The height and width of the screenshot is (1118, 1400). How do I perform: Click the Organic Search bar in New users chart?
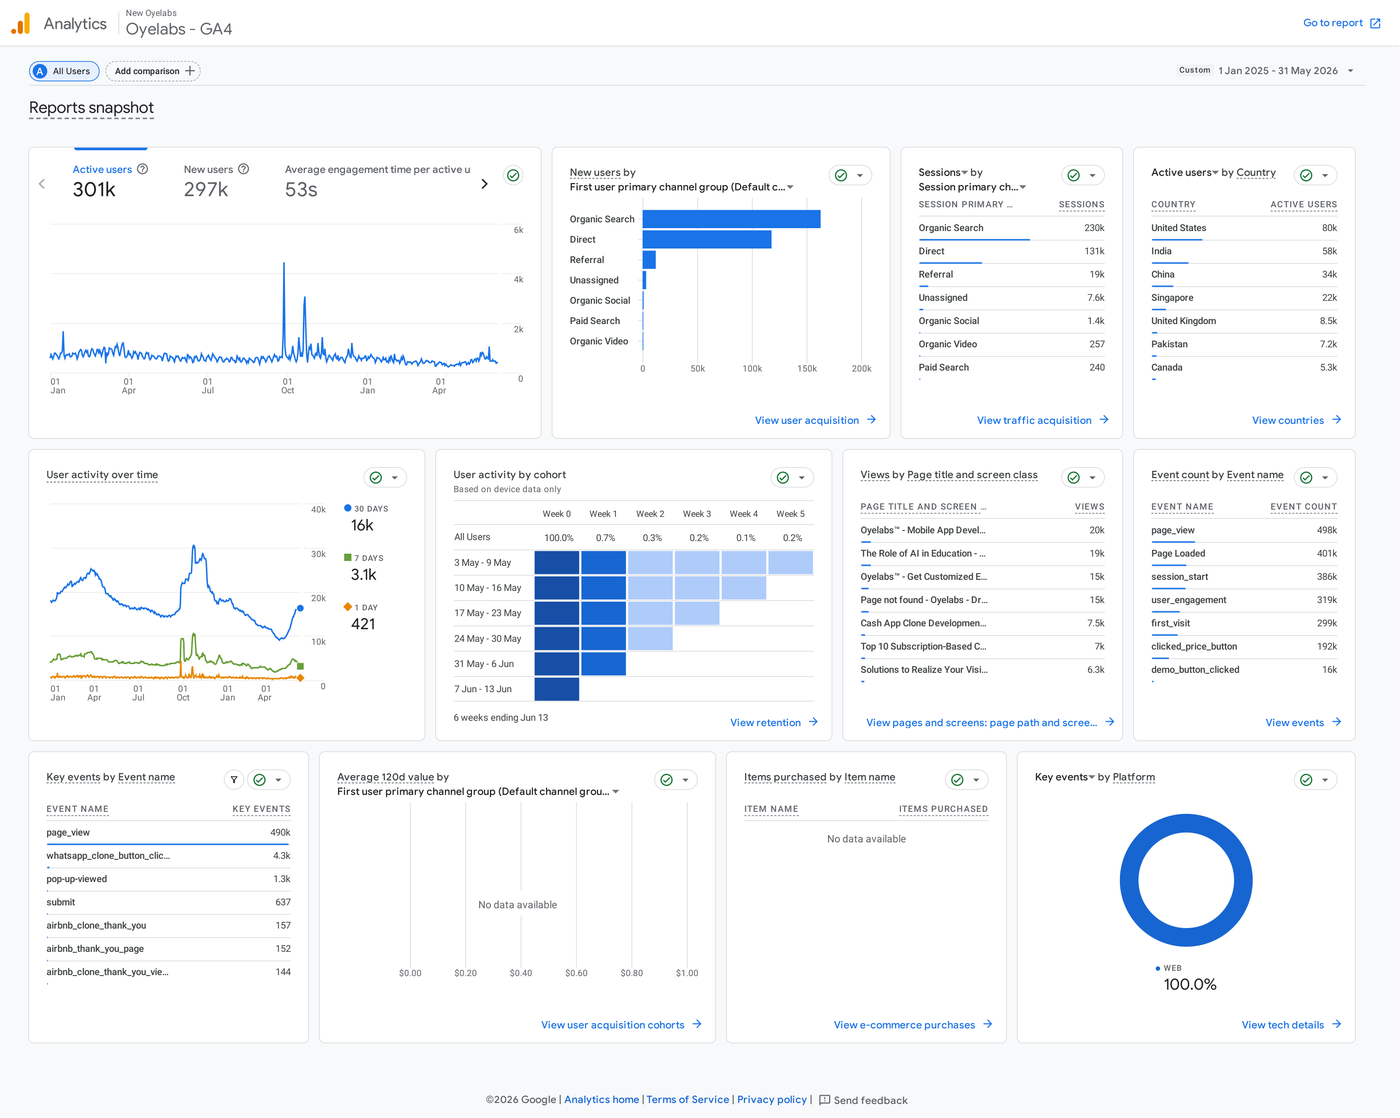pos(731,219)
